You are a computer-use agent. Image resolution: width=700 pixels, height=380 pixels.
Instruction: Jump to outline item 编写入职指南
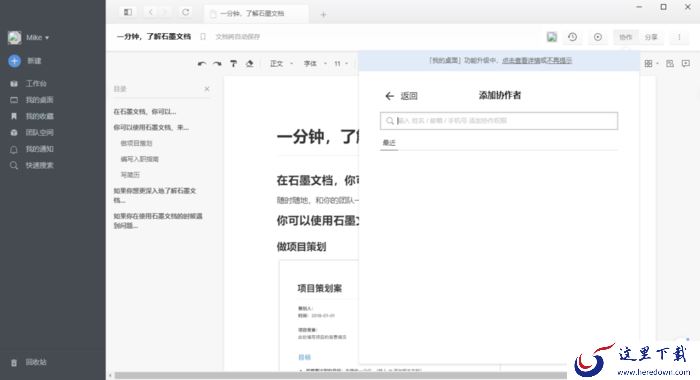pyautogui.click(x=139, y=159)
